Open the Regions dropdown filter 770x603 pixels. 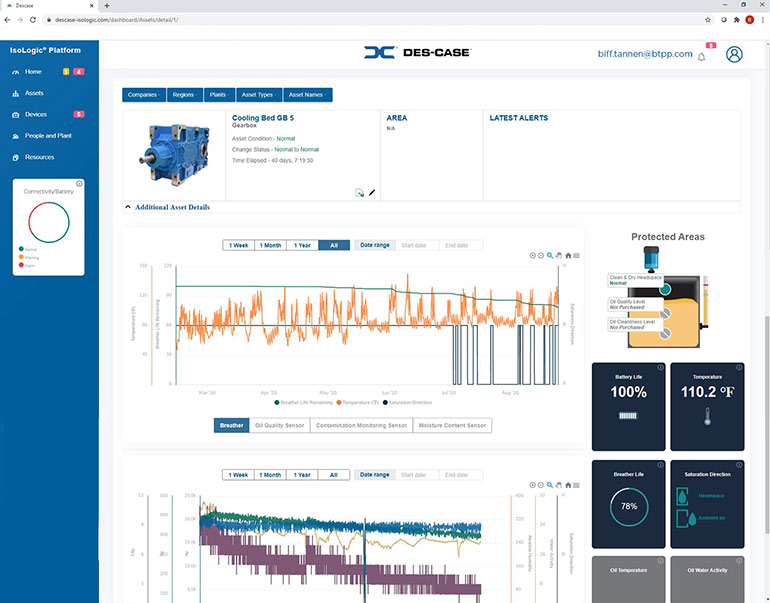coord(185,95)
